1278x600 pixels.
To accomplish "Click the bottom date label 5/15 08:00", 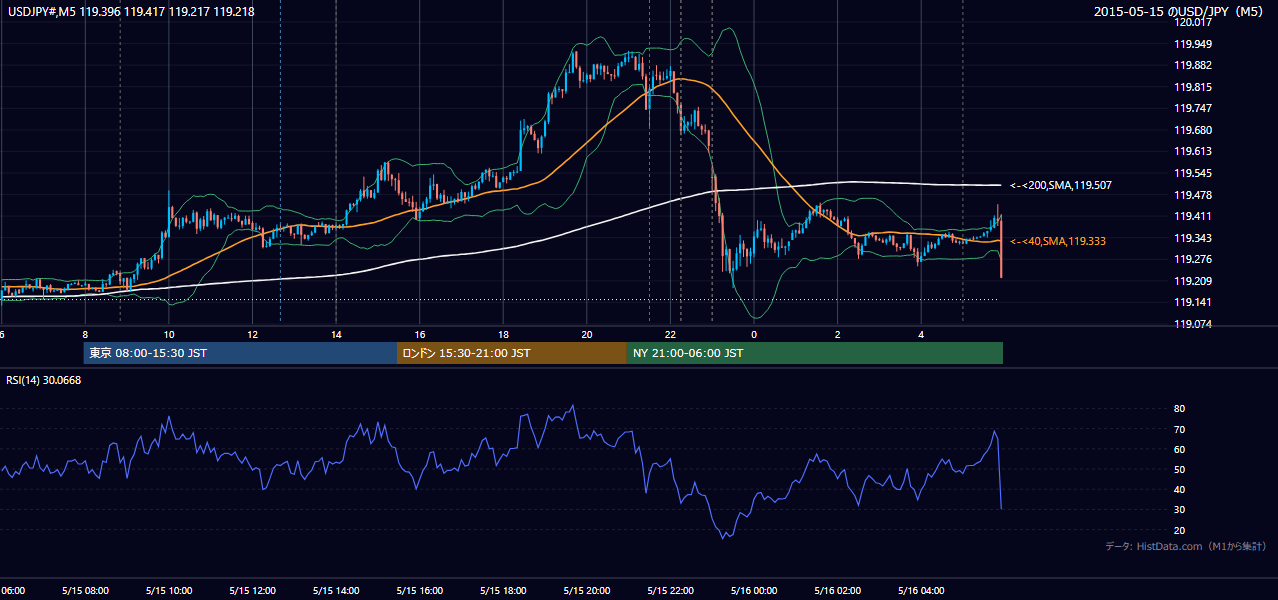I will 85,590.
